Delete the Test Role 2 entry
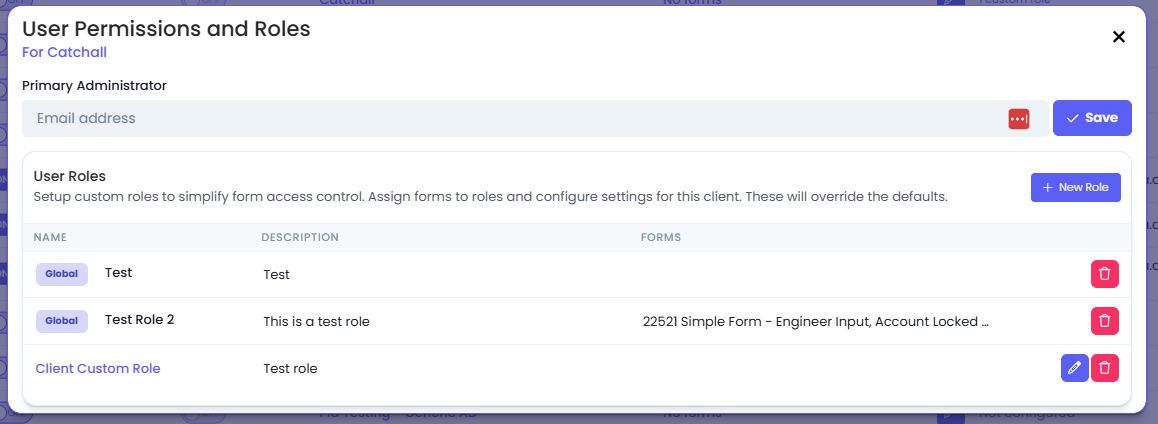Viewport: 1158px width, 424px height. (1104, 321)
